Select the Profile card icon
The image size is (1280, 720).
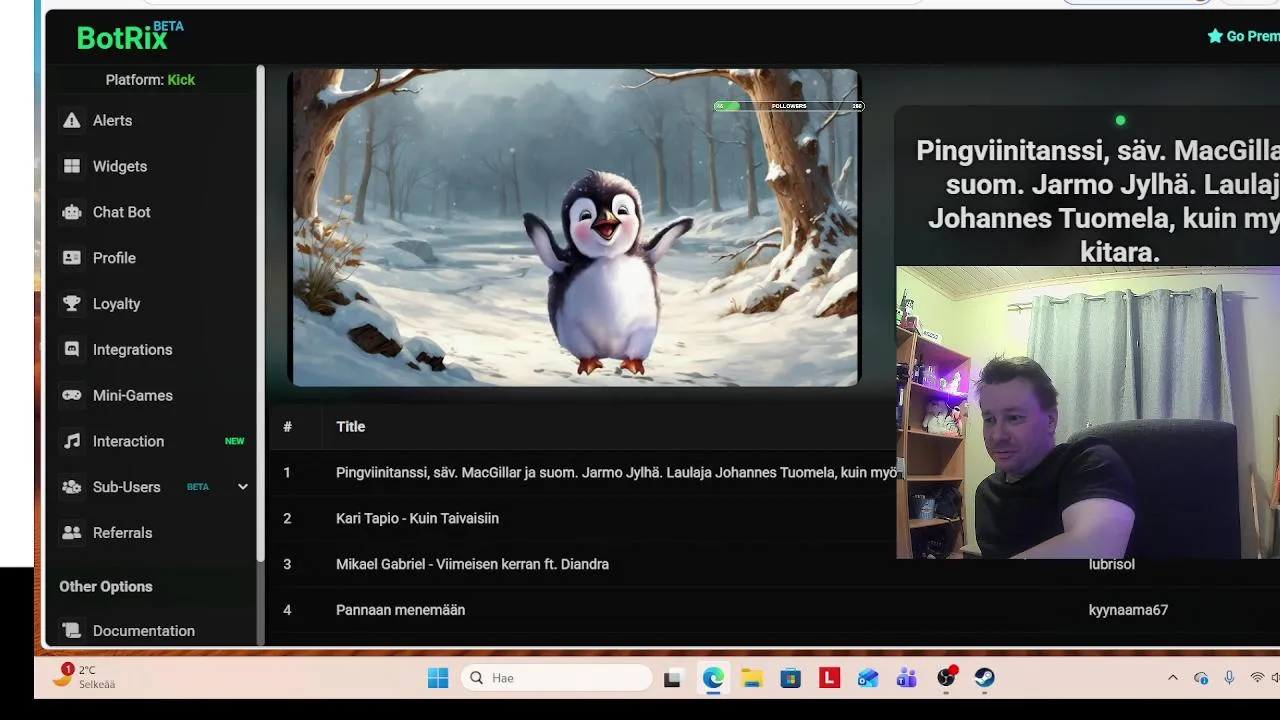72,258
